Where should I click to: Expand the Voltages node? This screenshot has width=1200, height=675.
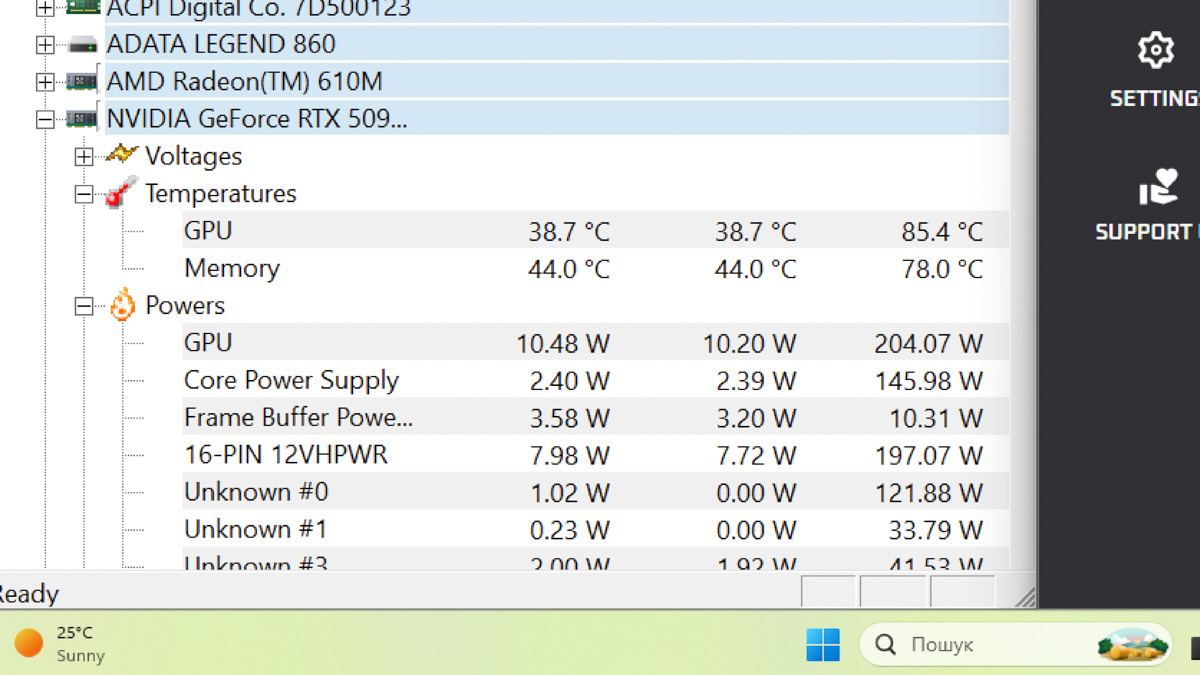(84, 156)
